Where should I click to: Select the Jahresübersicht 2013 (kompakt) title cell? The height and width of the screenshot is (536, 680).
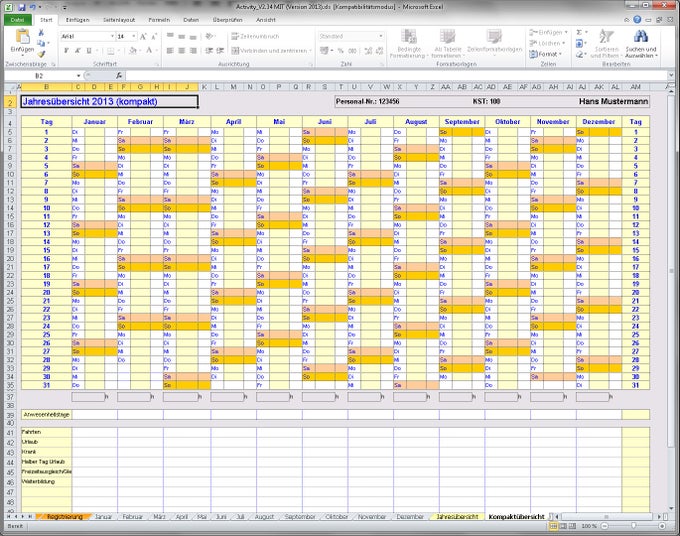(109, 101)
